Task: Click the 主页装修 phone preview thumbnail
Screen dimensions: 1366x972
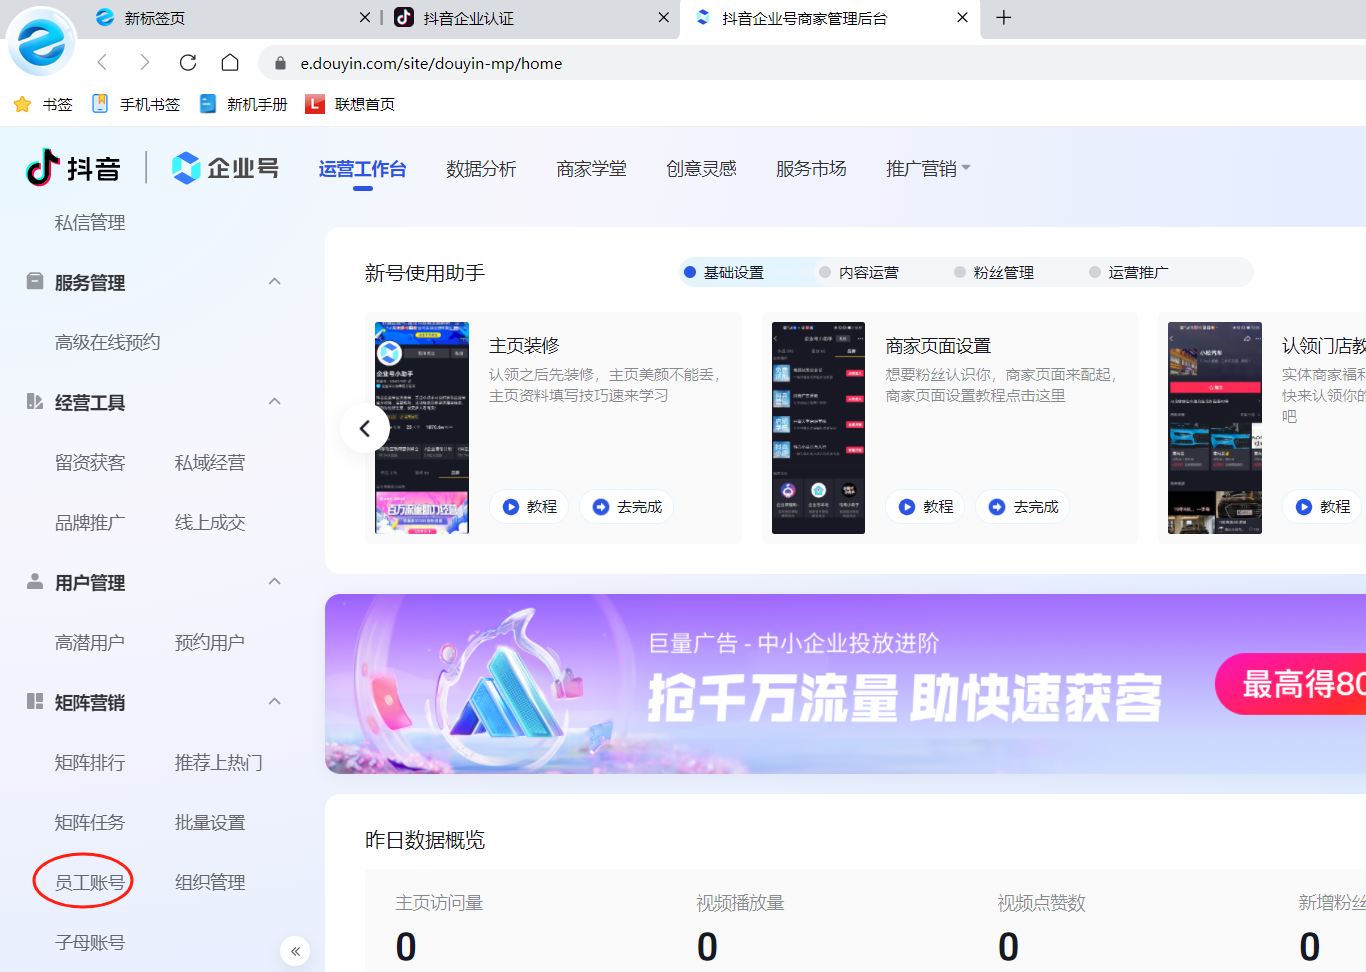Action: pyautogui.click(x=422, y=428)
